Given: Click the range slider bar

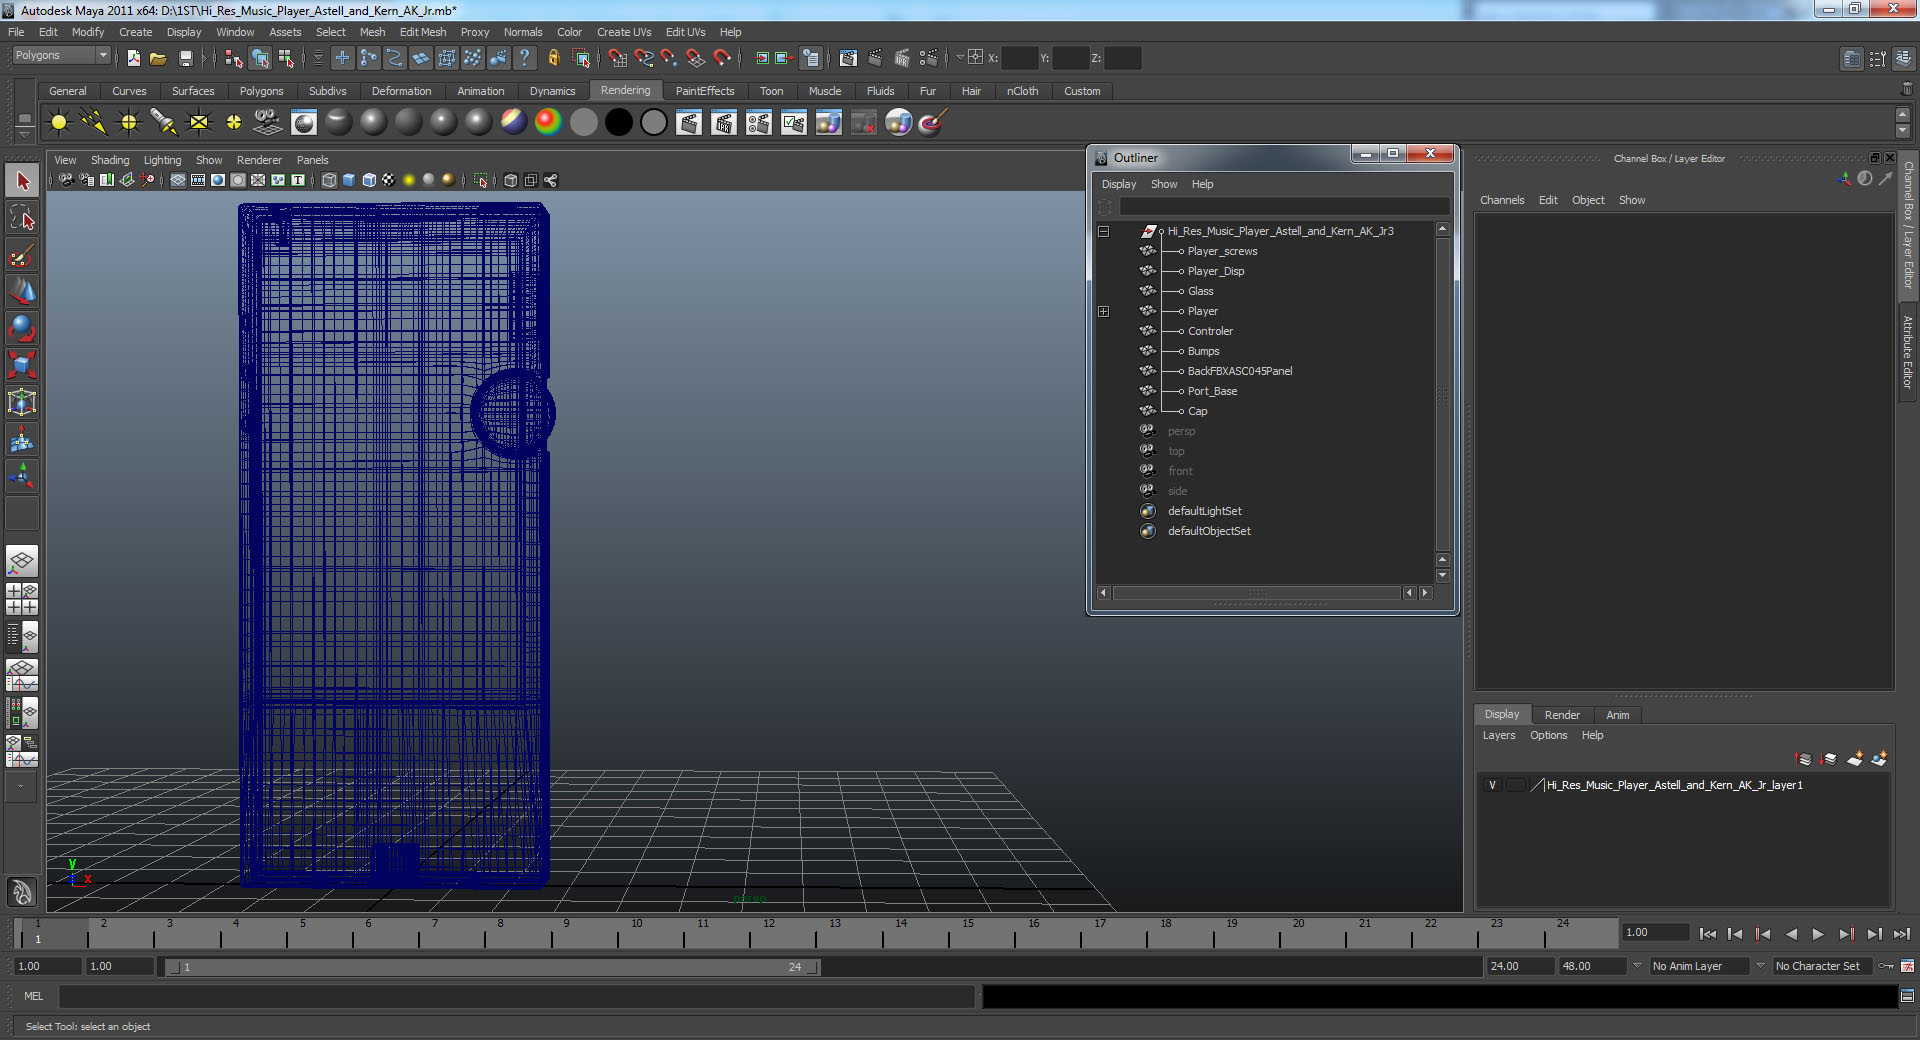Looking at the screenshot, I should 492,967.
